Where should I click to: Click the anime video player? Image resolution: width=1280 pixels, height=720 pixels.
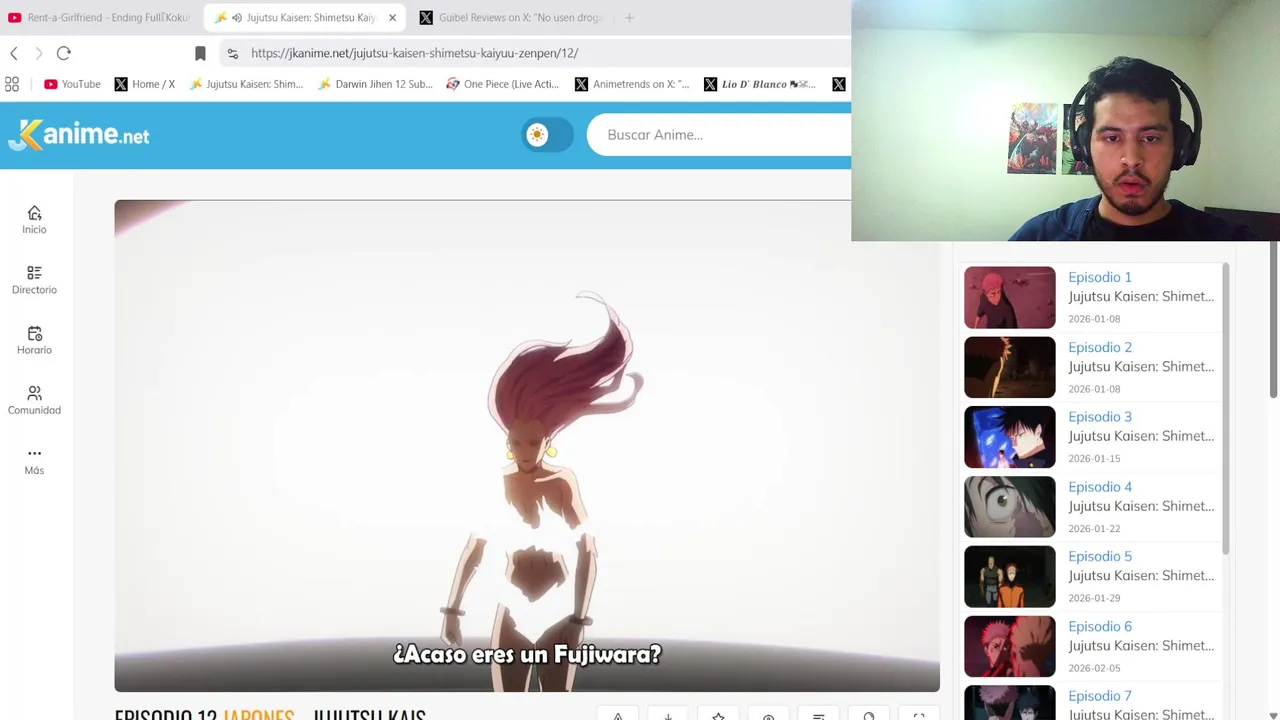pos(527,446)
